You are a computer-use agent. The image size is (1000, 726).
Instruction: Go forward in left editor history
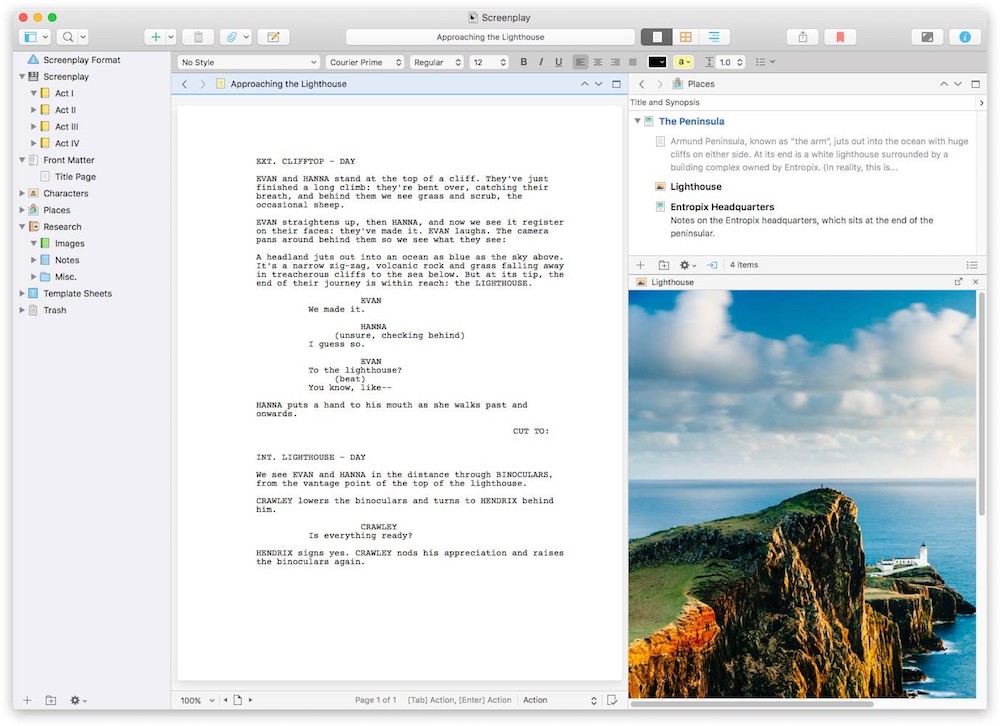coord(203,84)
